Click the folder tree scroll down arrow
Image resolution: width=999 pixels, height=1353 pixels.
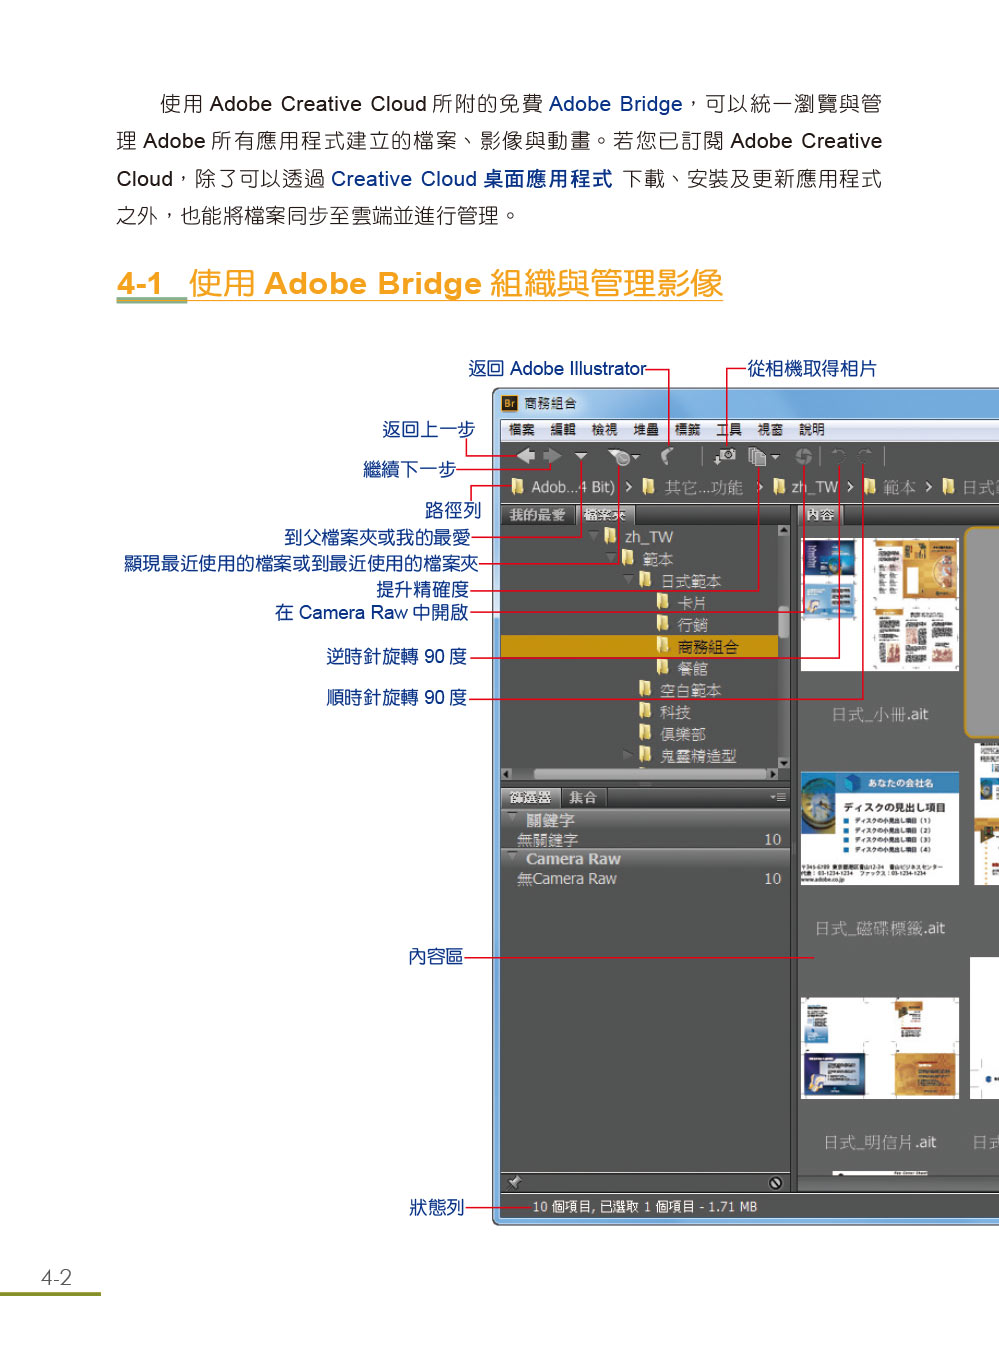click(784, 762)
